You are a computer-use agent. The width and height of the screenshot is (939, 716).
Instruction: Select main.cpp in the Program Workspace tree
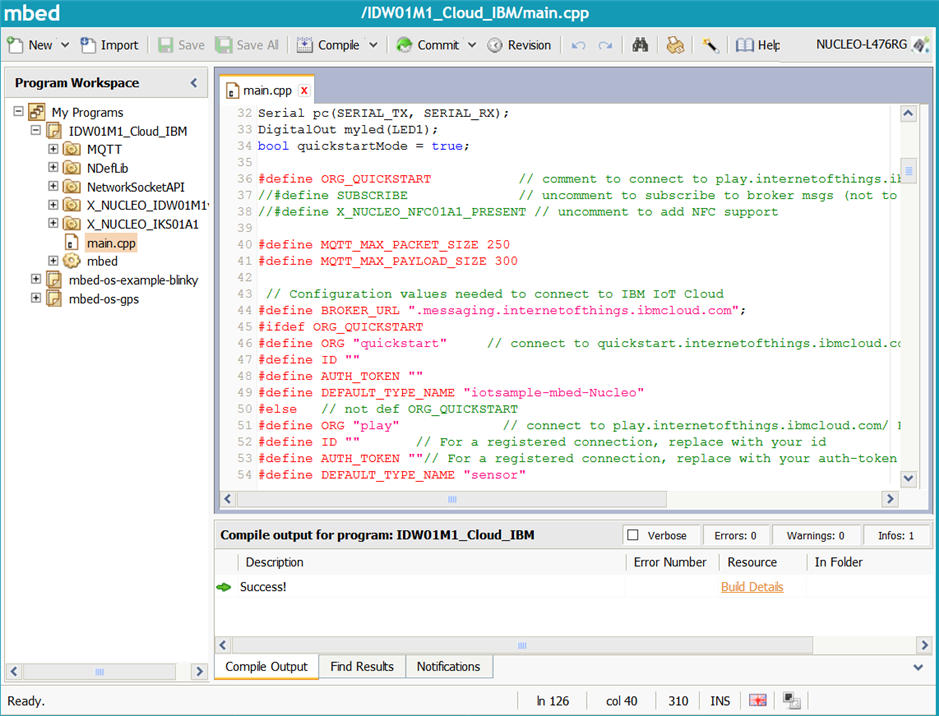pos(110,243)
